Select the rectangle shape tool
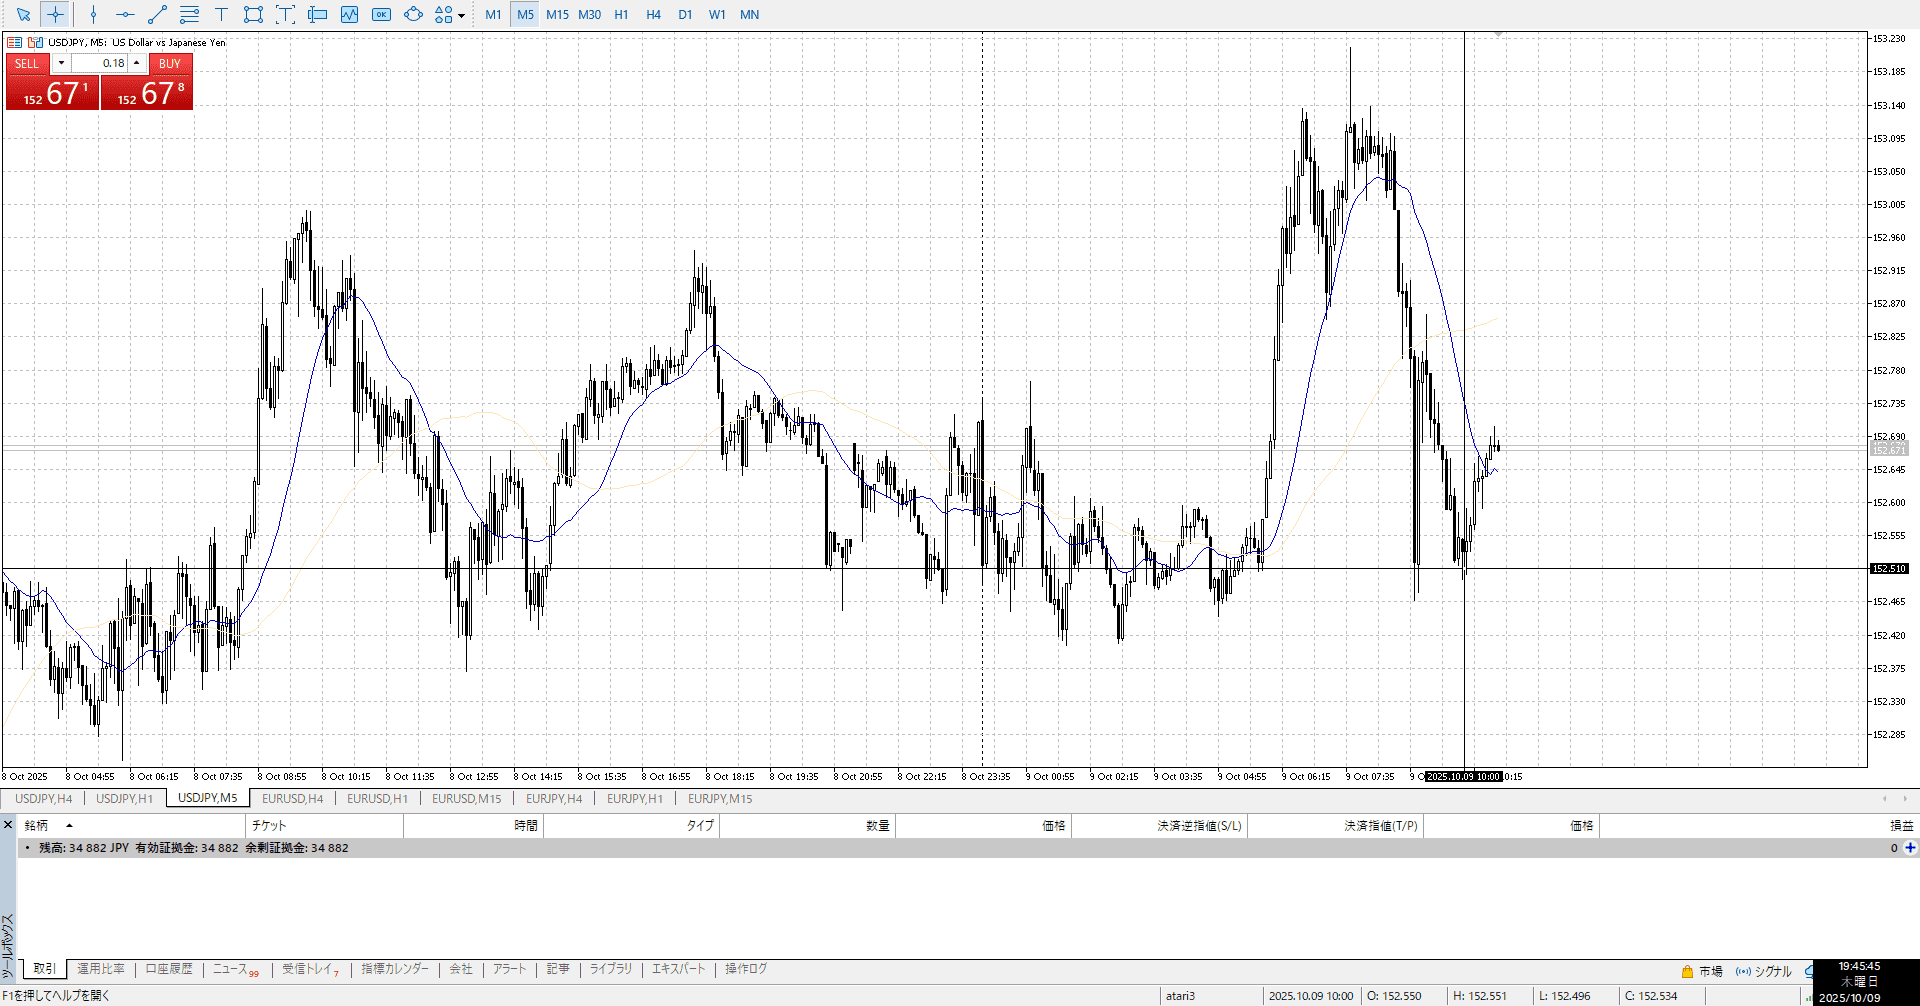This screenshot has width=1920, height=1006. pyautogui.click(x=253, y=15)
